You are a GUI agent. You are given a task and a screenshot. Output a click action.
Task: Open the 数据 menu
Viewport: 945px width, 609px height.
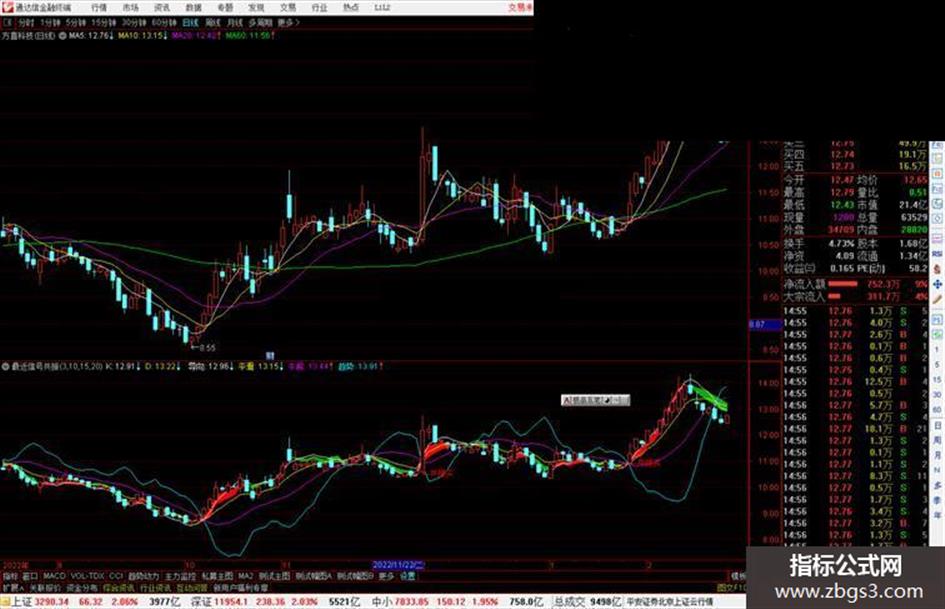tap(193, 8)
